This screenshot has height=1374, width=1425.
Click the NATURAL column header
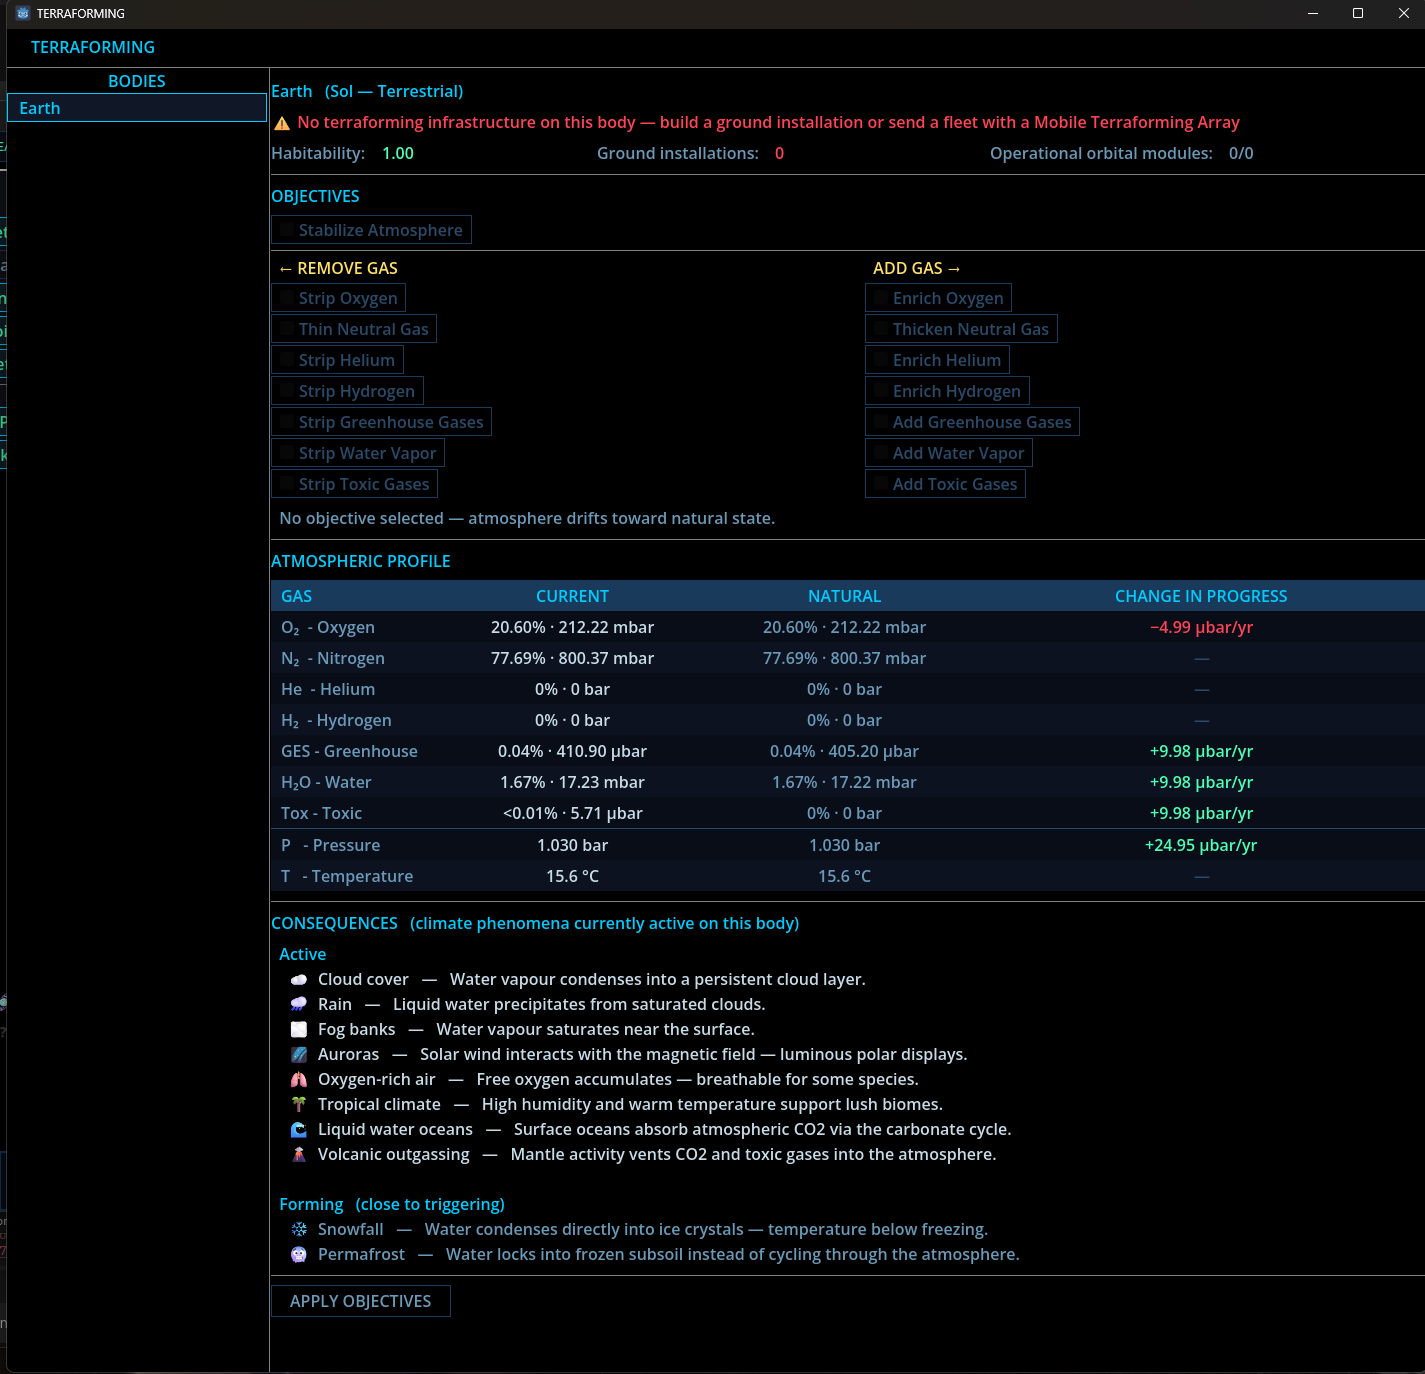845,597
